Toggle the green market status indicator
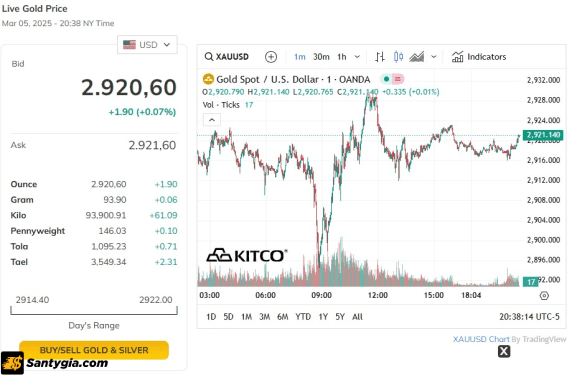This screenshot has width=572, height=375. click(386, 79)
